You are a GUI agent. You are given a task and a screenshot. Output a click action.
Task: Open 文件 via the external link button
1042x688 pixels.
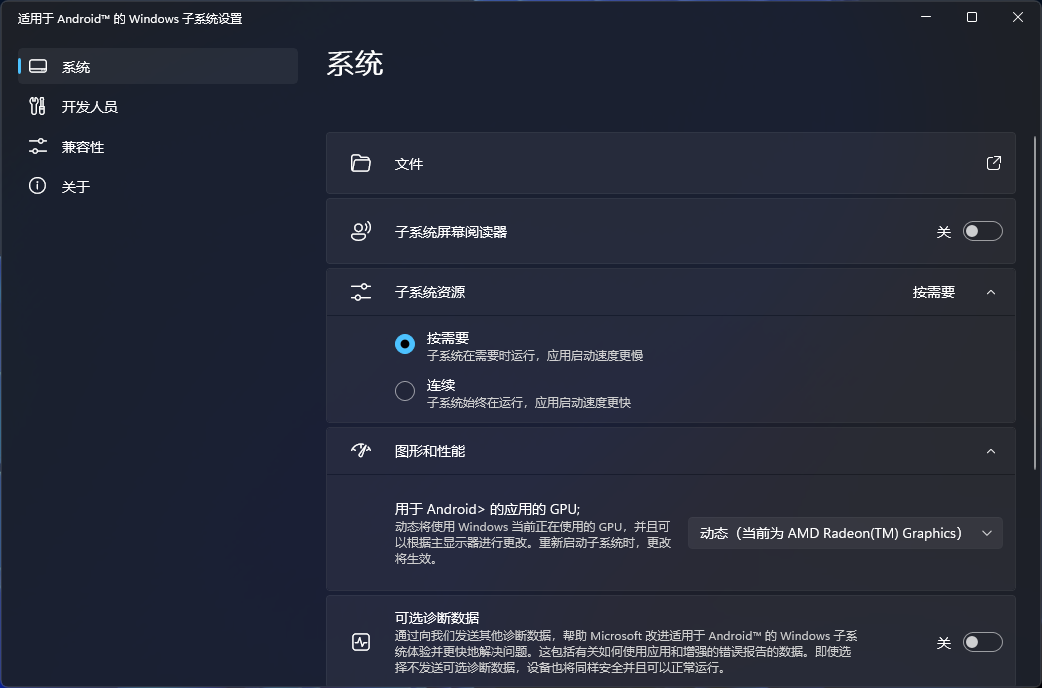[993, 163]
